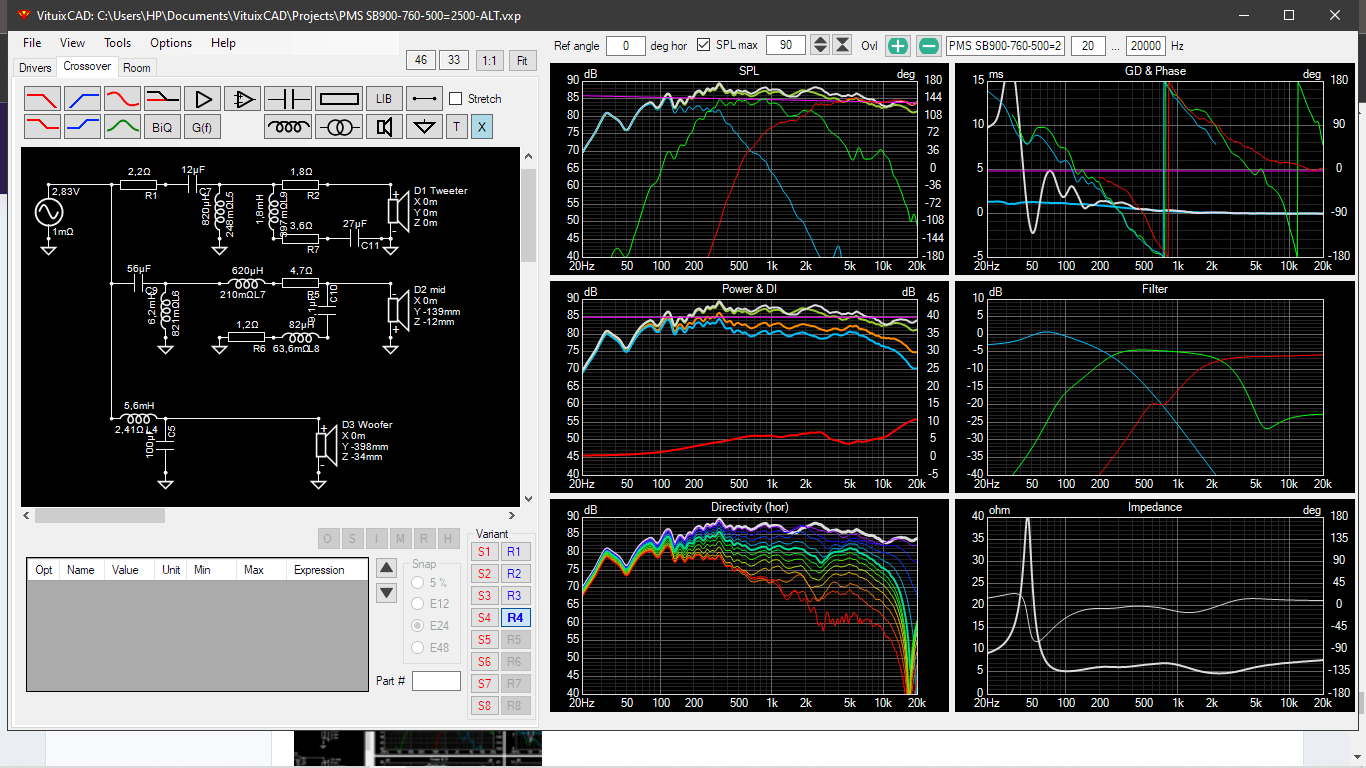Screen dimensions: 1366x768
Task: Move parameter row up with up-arrow button
Action: coord(387,568)
